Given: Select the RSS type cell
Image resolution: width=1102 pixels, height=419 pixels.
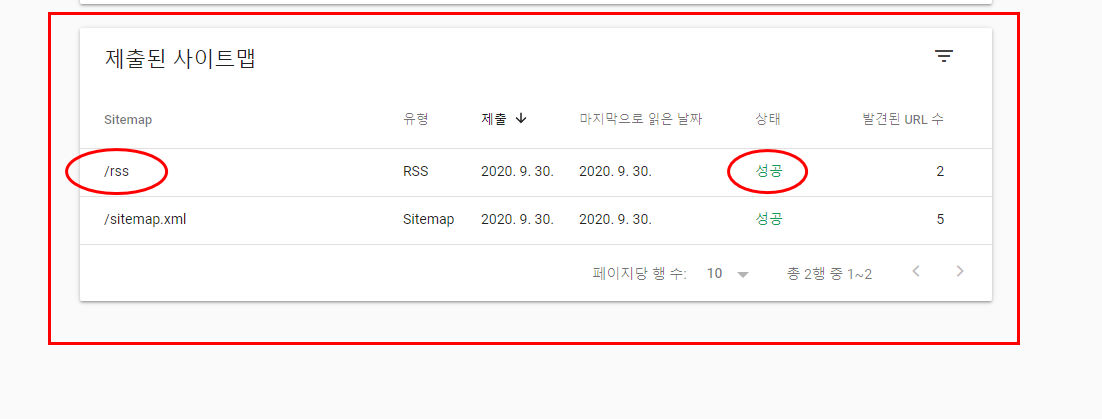Looking at the screenshot, I should pos(415,172).
